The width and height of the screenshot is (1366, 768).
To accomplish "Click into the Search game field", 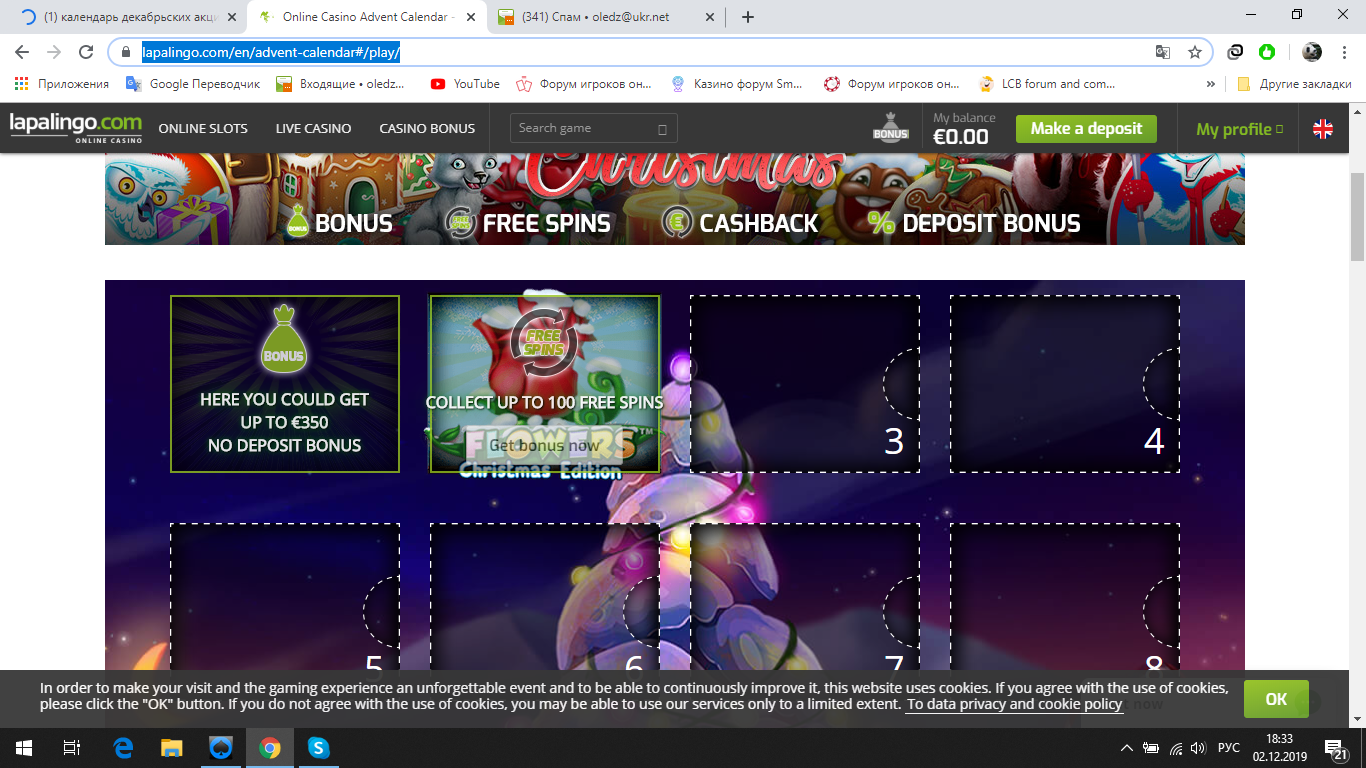I will tap(594, 128).
